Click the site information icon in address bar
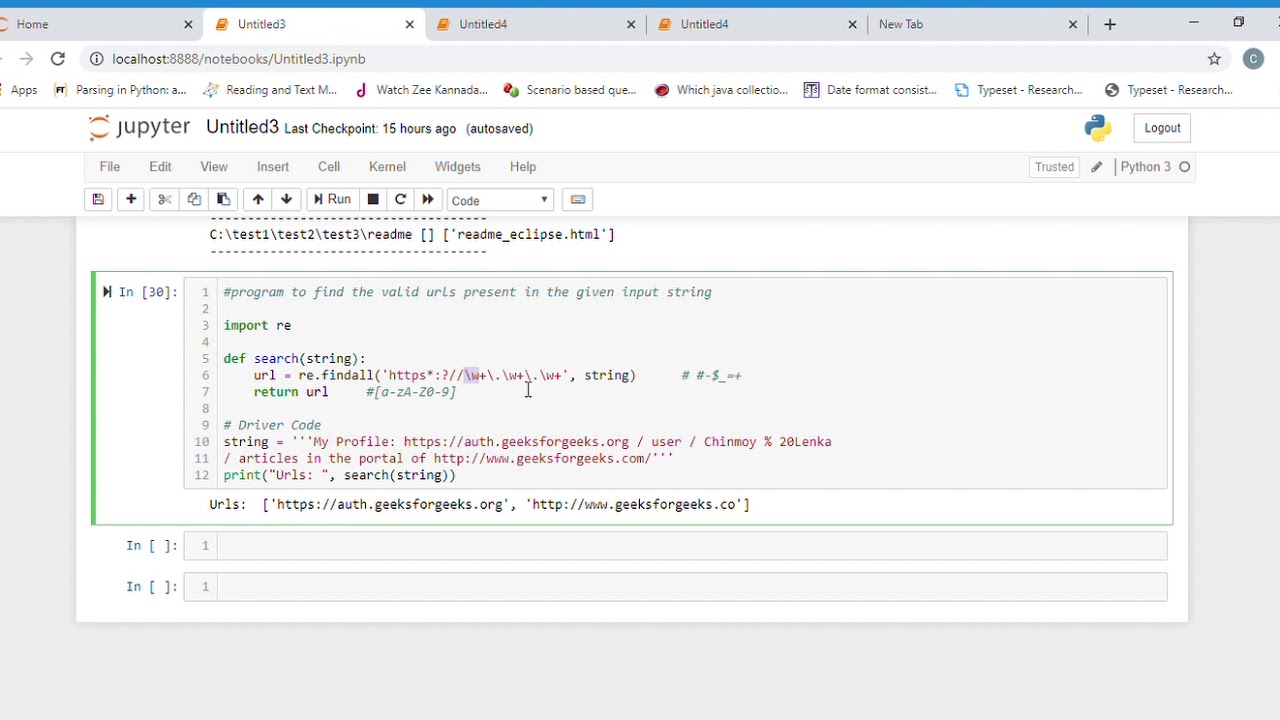Screen dimensions: 1280x720 tap(95, 59)
